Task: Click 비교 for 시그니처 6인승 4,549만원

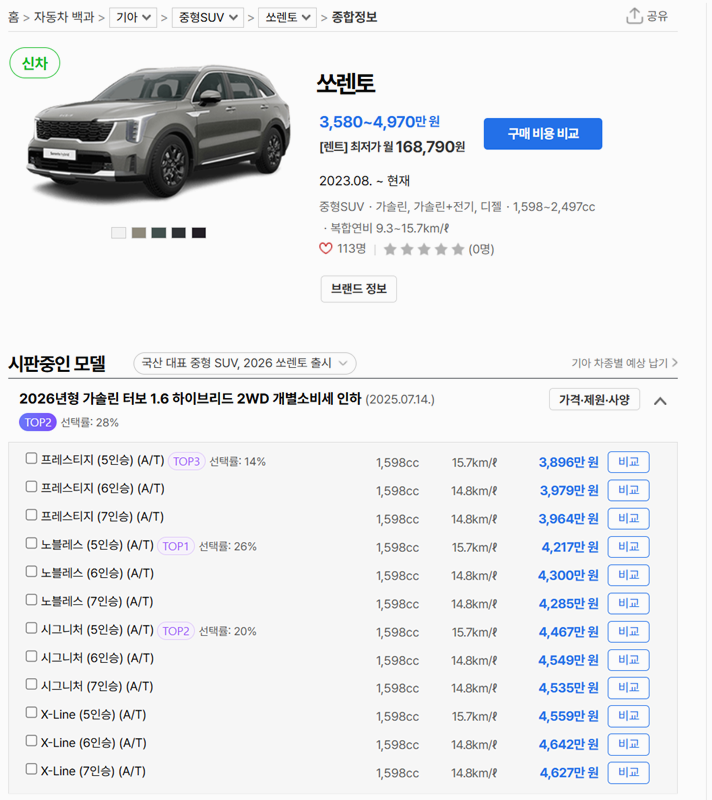Action: (628, 660)
